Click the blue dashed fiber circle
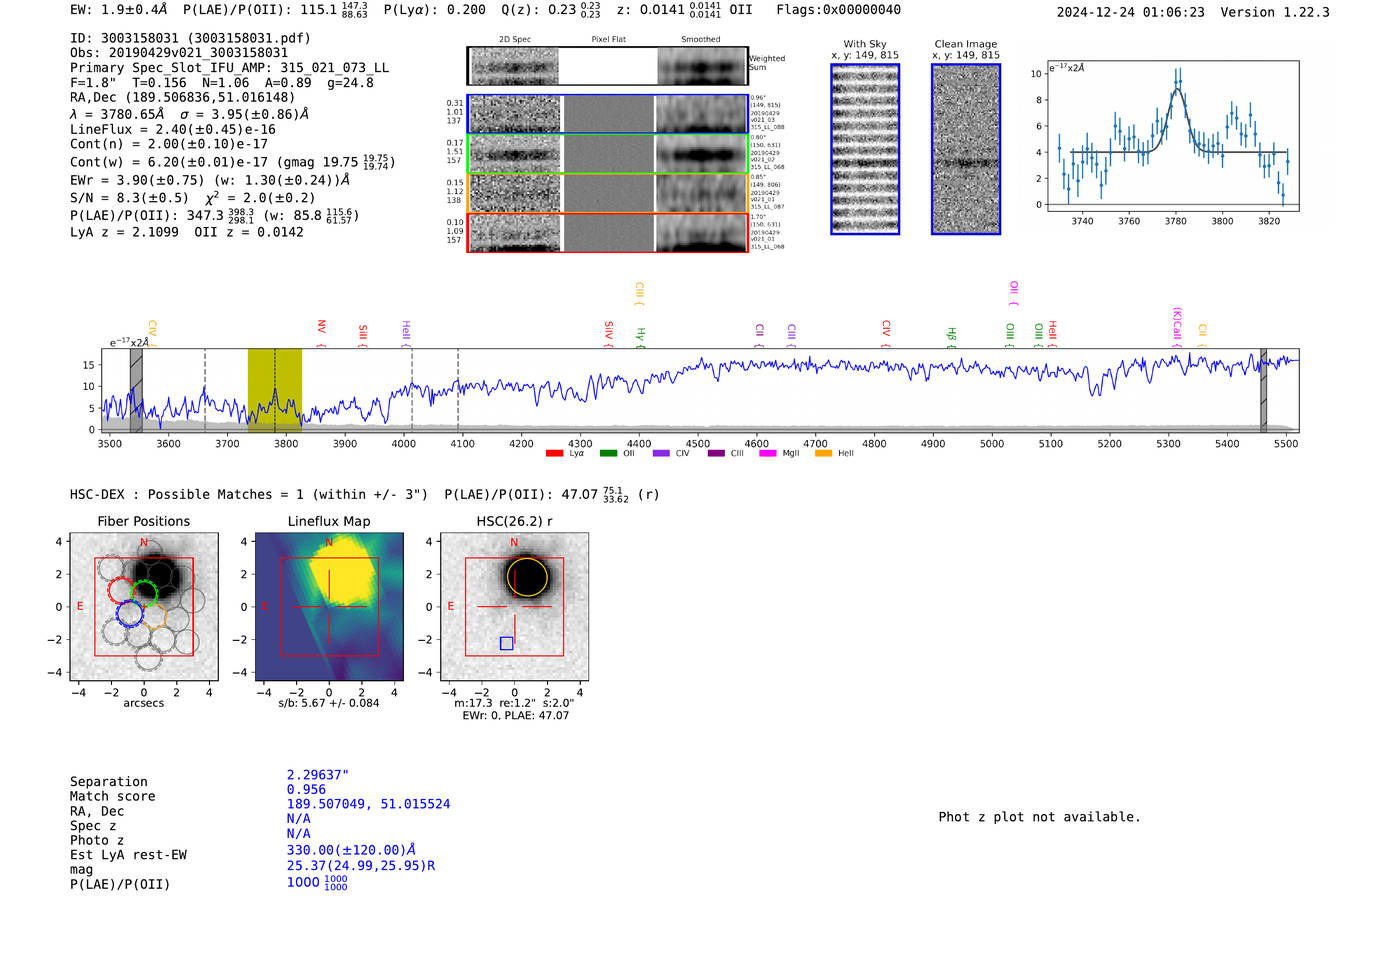The width and height of the screenshot is (1400, 953). point(129,613)
